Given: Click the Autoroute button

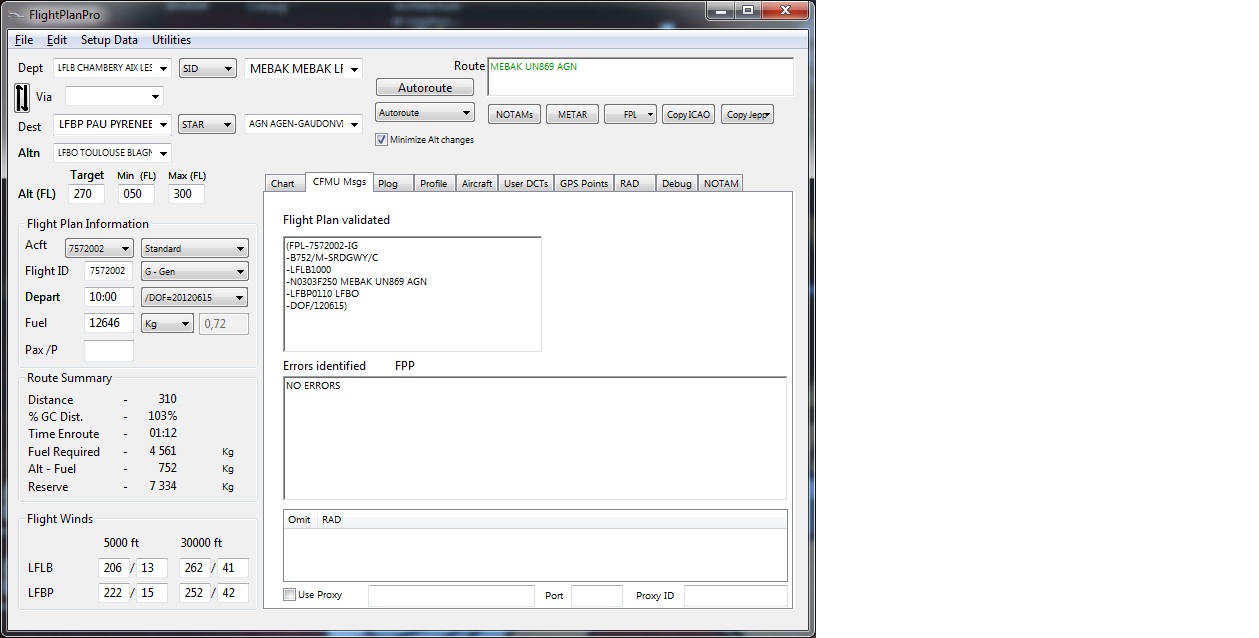Looking at the screenshot, I should coord(425,88).
